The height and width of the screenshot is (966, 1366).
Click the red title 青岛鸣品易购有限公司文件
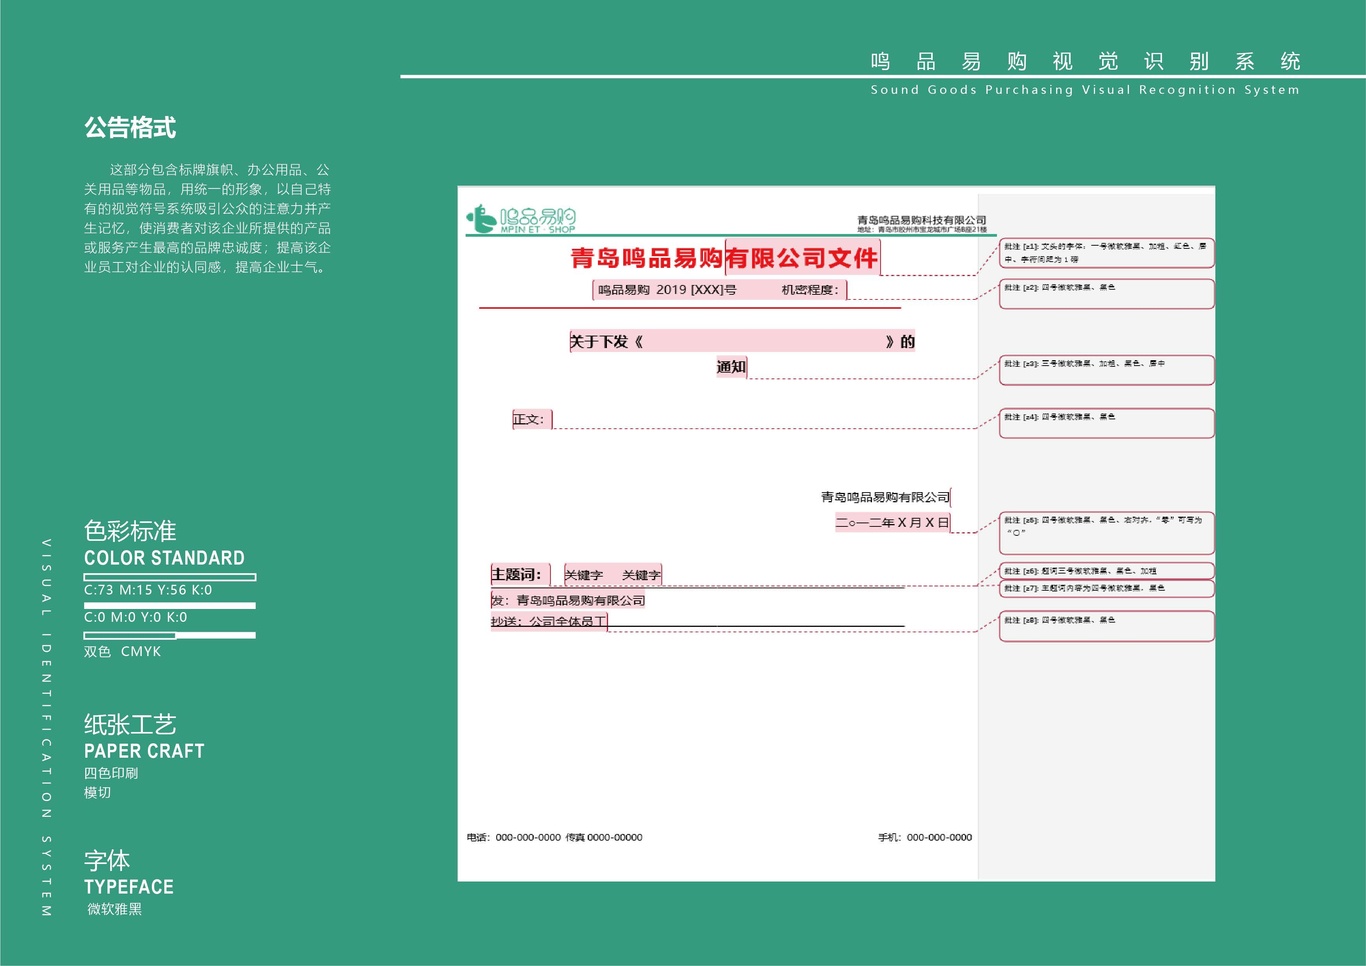coord(724,258)
